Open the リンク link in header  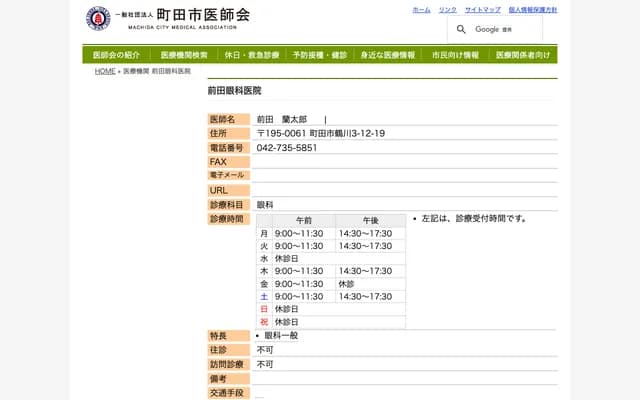pyautogui.click(x=447, y=9)
